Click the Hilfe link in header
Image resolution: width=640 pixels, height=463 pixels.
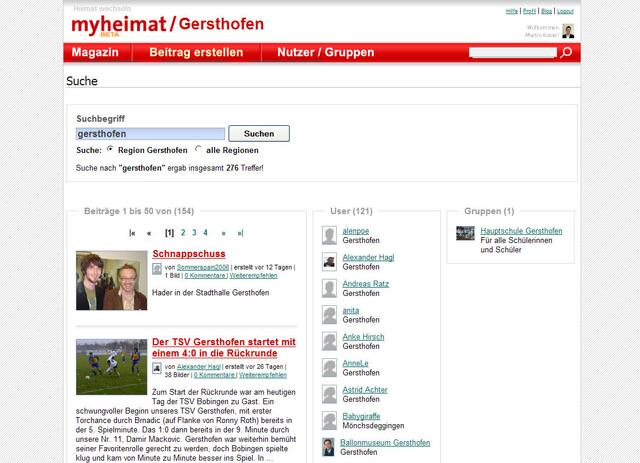(x=511, y=11)
